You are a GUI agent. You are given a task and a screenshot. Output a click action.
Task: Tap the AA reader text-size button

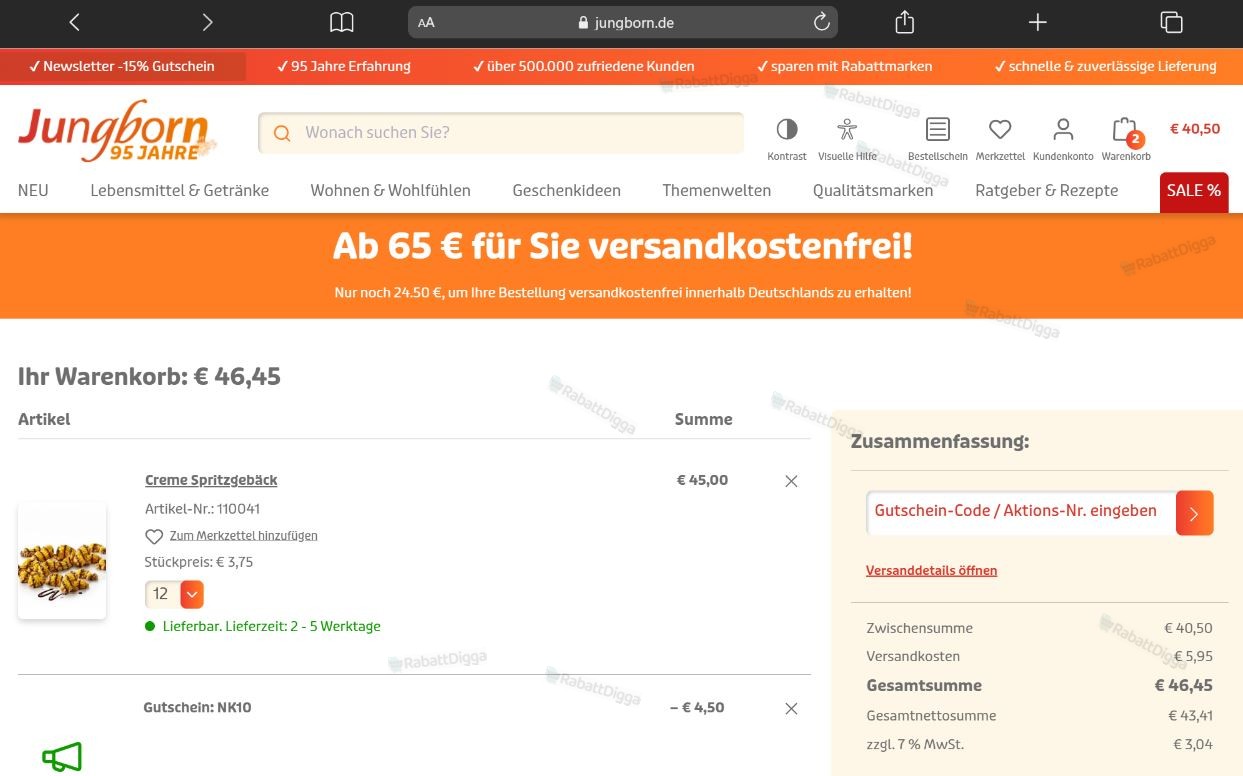427,23
